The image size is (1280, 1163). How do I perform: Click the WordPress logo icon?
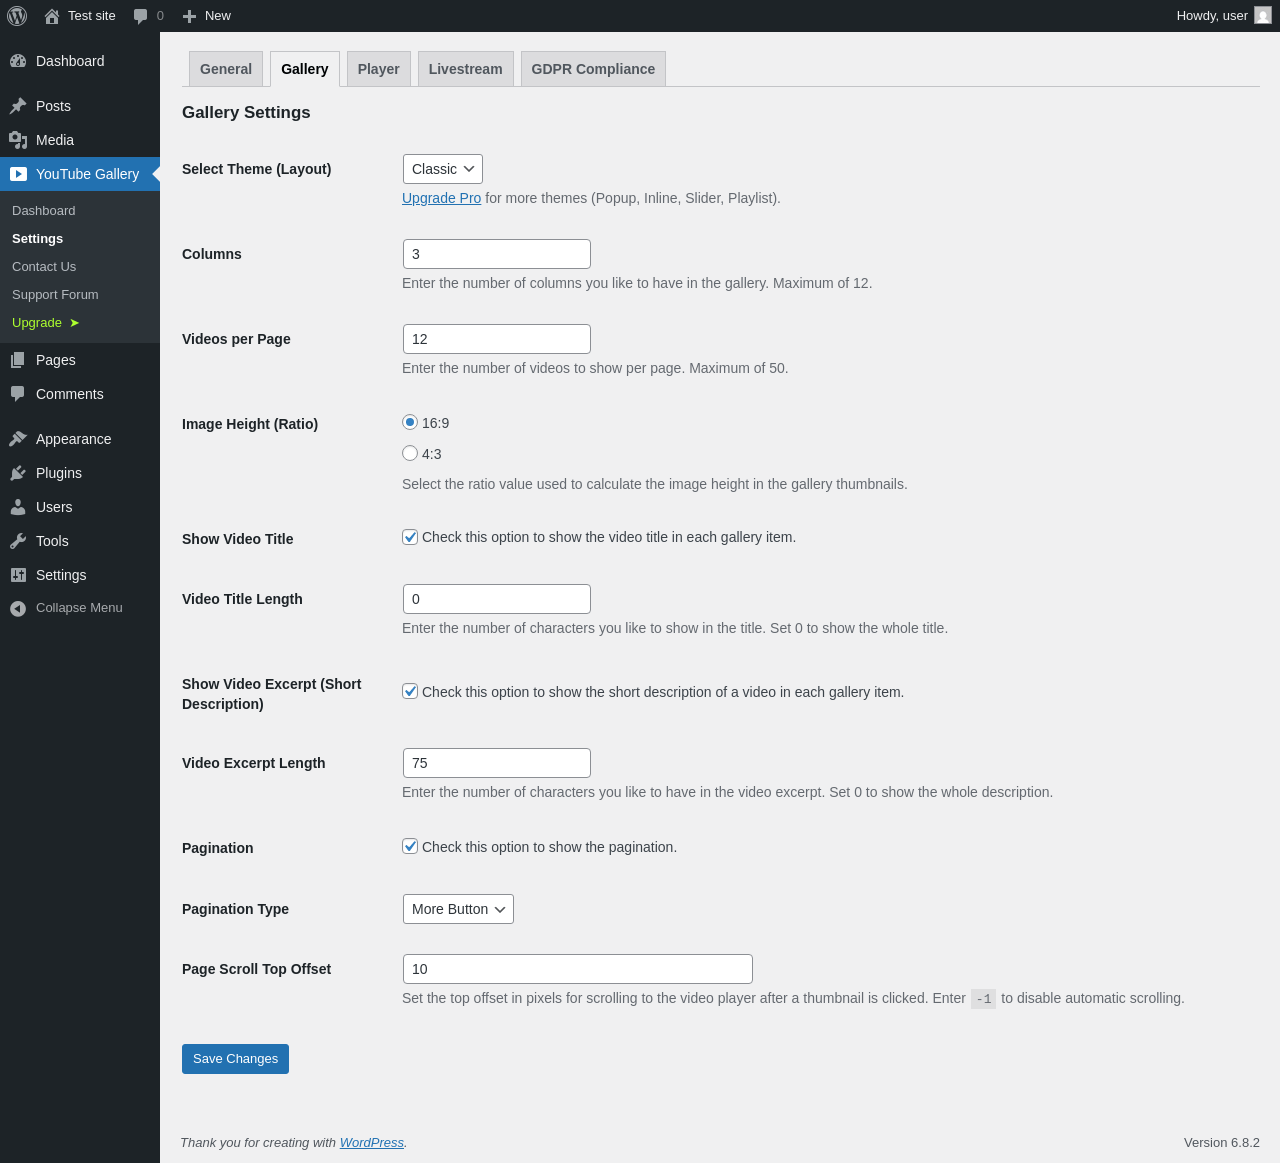pos(17,16)
